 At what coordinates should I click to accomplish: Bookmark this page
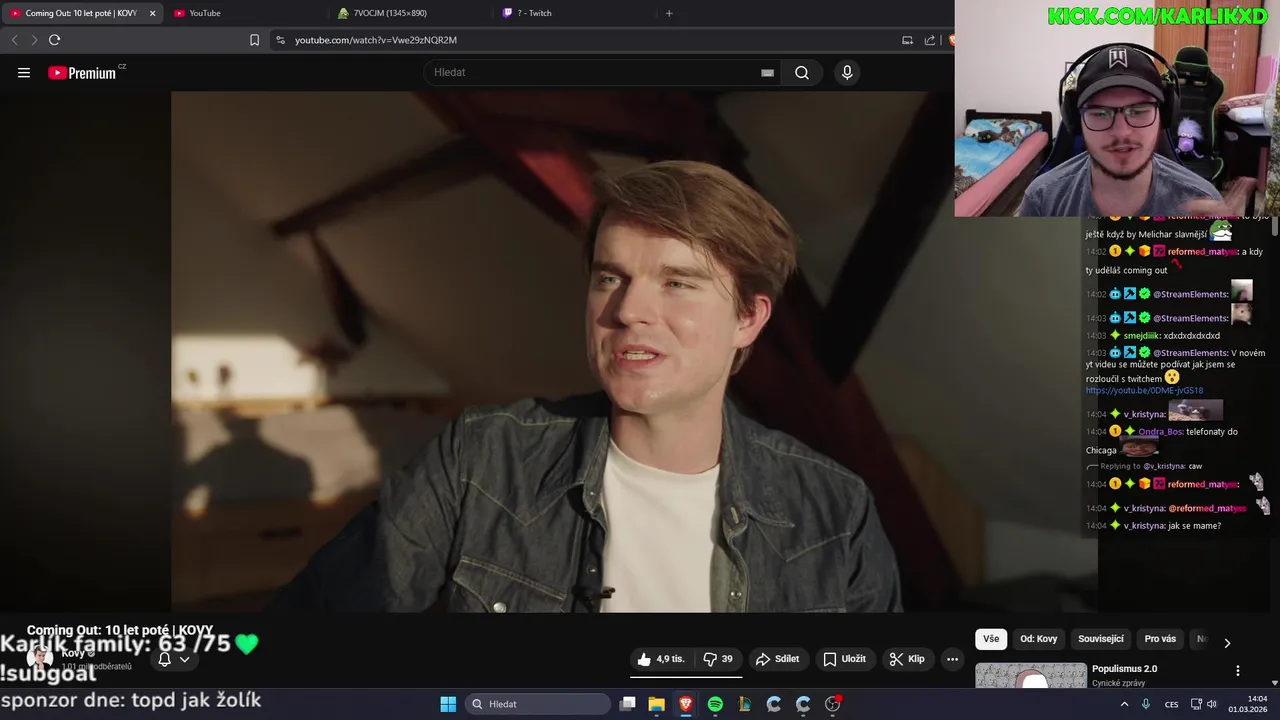(x=254, y=40)
